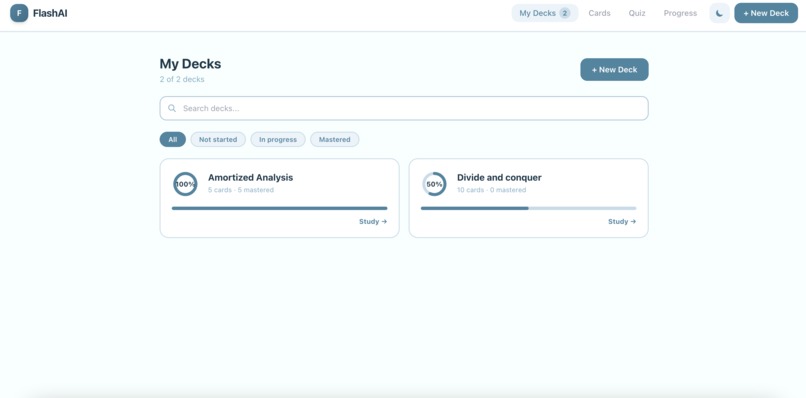The height and width of the screenshot is (398, 806).
Task: Click the '5 cards · 5 mastered' text
Action: [241, 190]
